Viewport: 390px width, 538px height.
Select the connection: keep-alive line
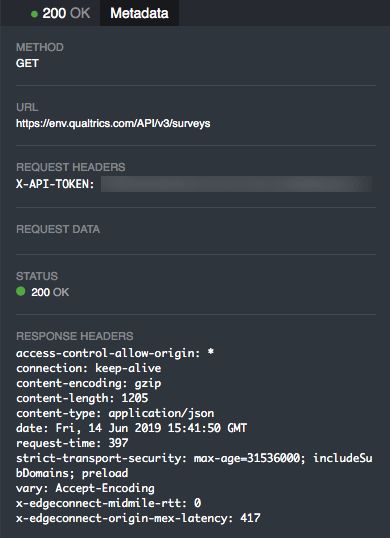pos(89,368)
